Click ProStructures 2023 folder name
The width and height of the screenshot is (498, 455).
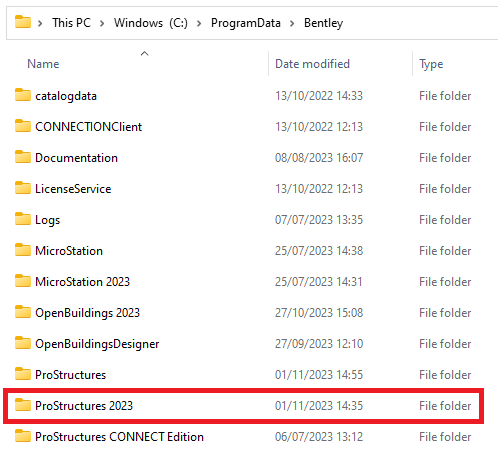point(84,406)
